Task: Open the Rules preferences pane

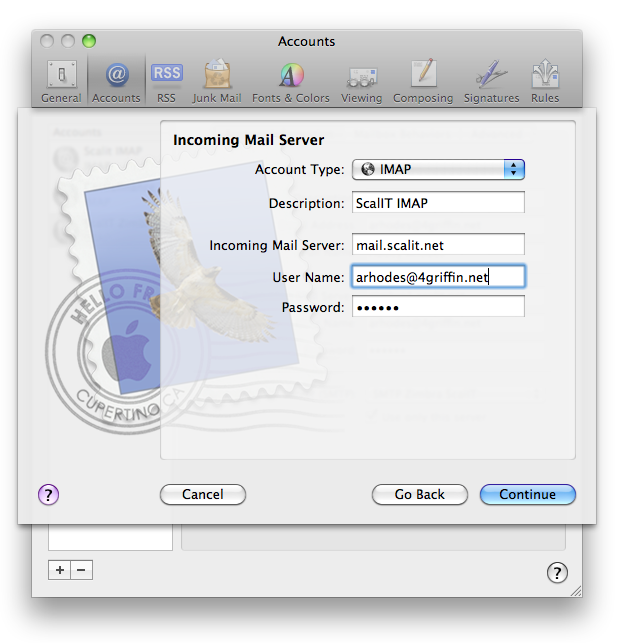Action: coord(545,81)
